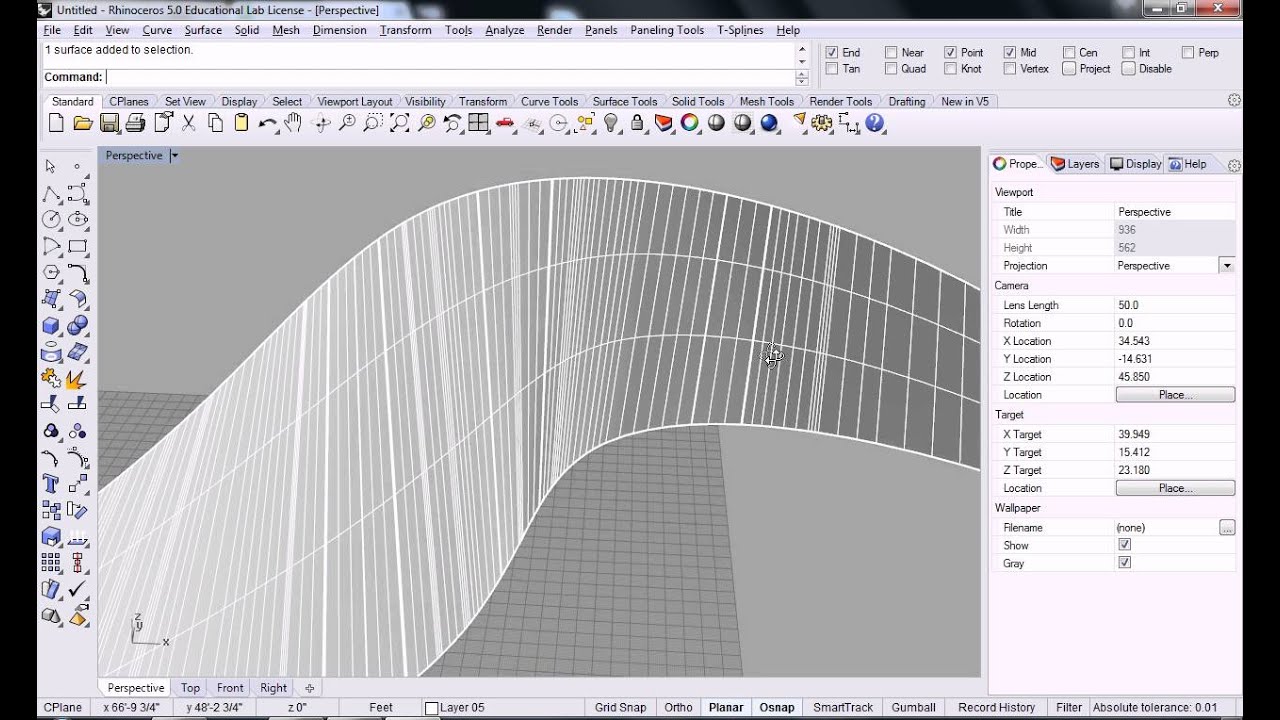Open properties panel gear options icon
The image size is (1280, 720).
[x=1234, y=165]
